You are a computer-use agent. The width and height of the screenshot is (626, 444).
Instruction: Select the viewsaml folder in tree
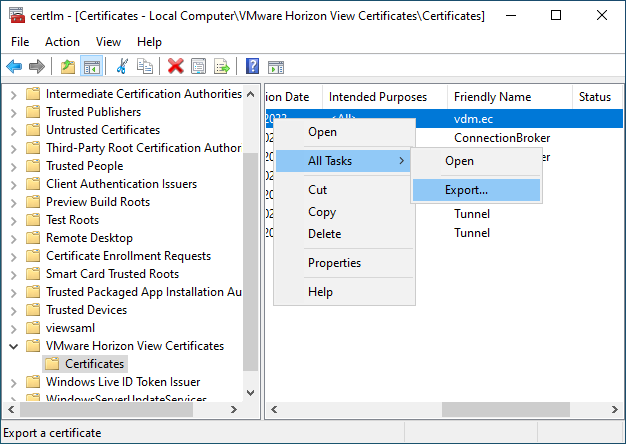click(70, 328)
